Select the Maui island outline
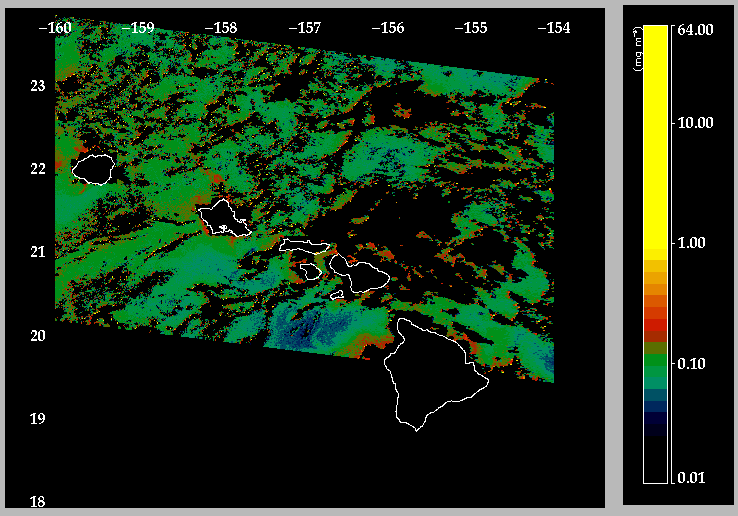Screen dimensions: 738x516 tap(360, 275)
